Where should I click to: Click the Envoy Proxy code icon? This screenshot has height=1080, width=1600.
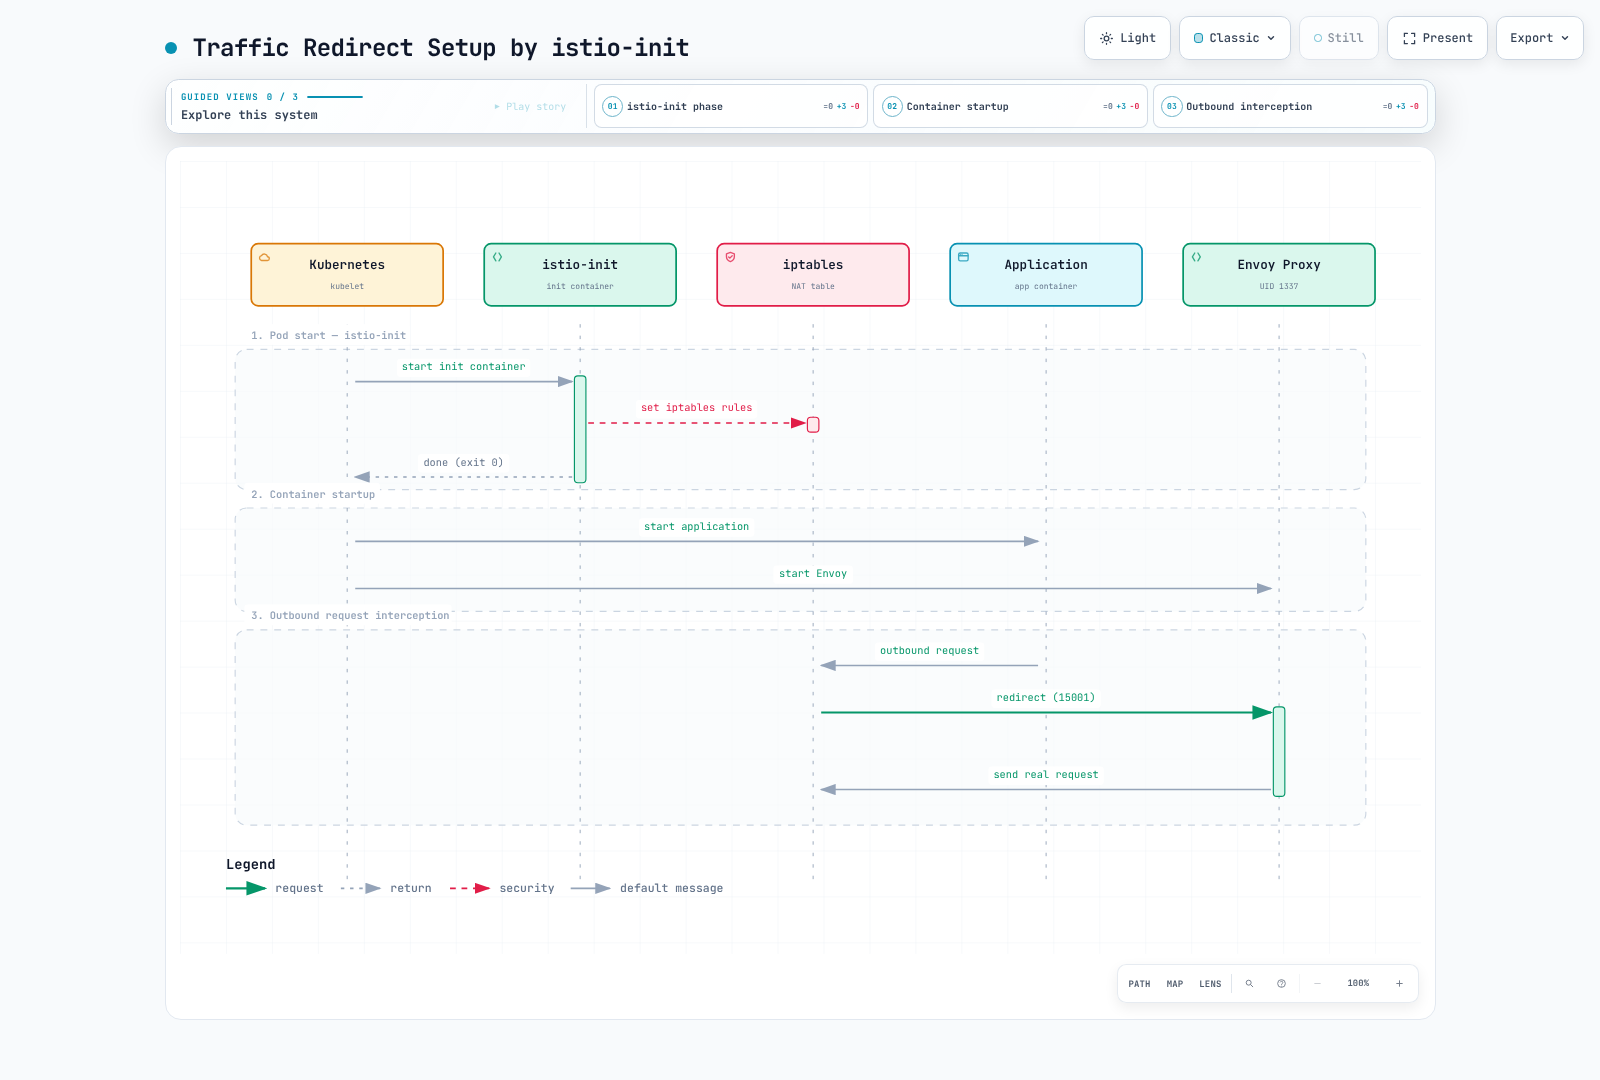point(1196,257)
